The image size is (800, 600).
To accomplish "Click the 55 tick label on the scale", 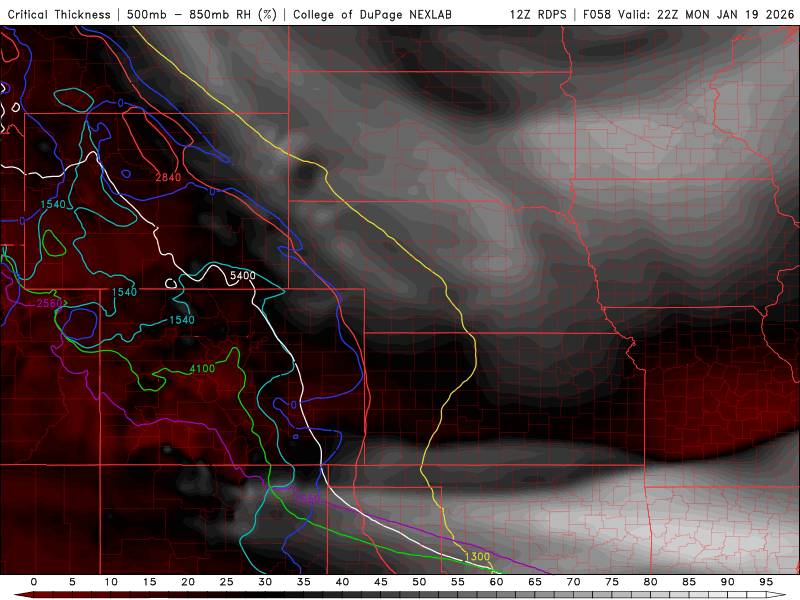I will [x=458, y=582].
